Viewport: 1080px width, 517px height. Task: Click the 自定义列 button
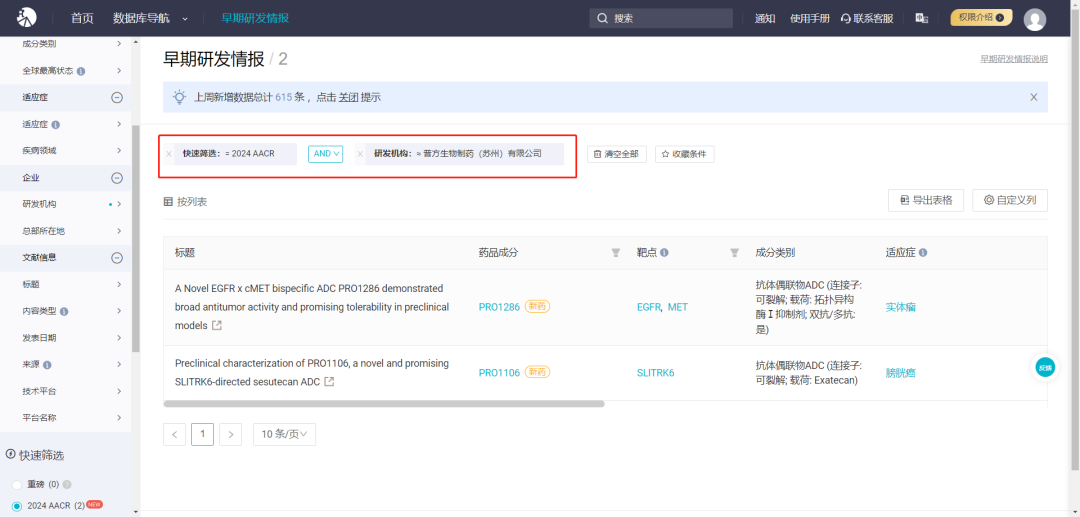[x=1010, y=200]
